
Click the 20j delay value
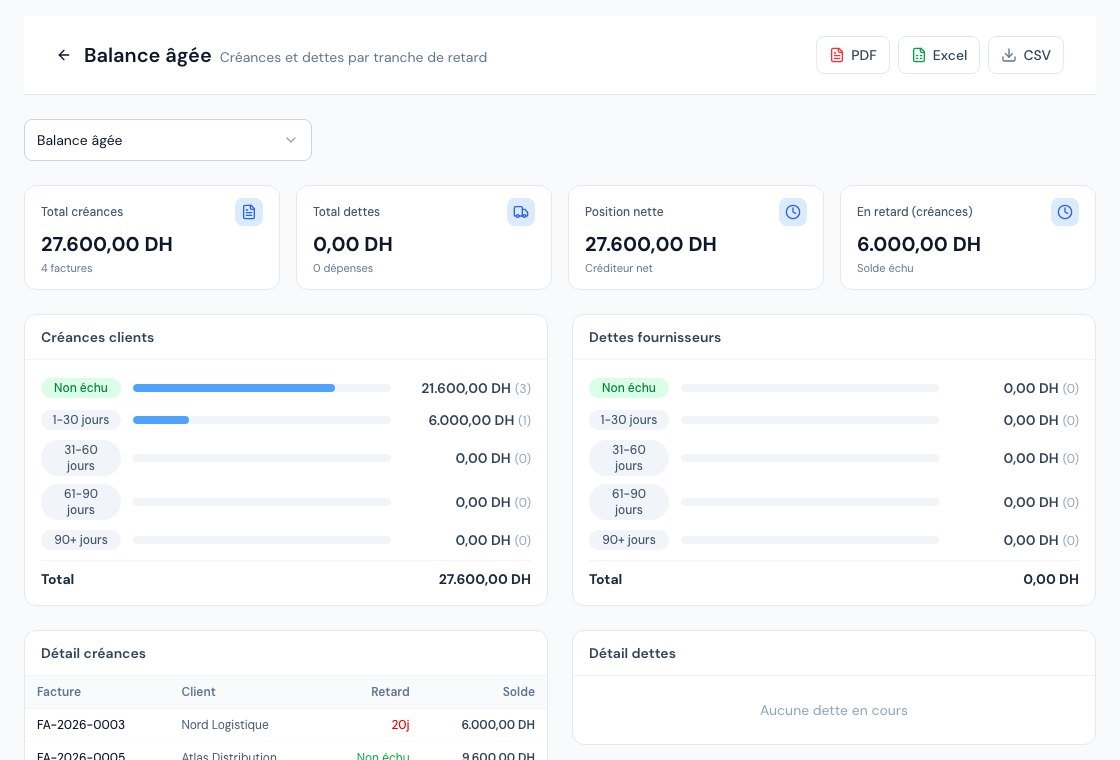point(401,725)
